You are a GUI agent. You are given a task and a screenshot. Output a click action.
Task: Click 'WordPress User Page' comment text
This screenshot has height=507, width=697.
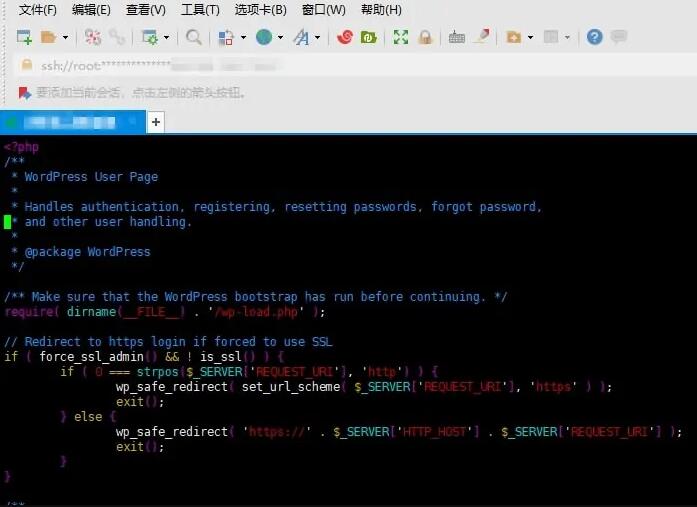tap(91, 176)
